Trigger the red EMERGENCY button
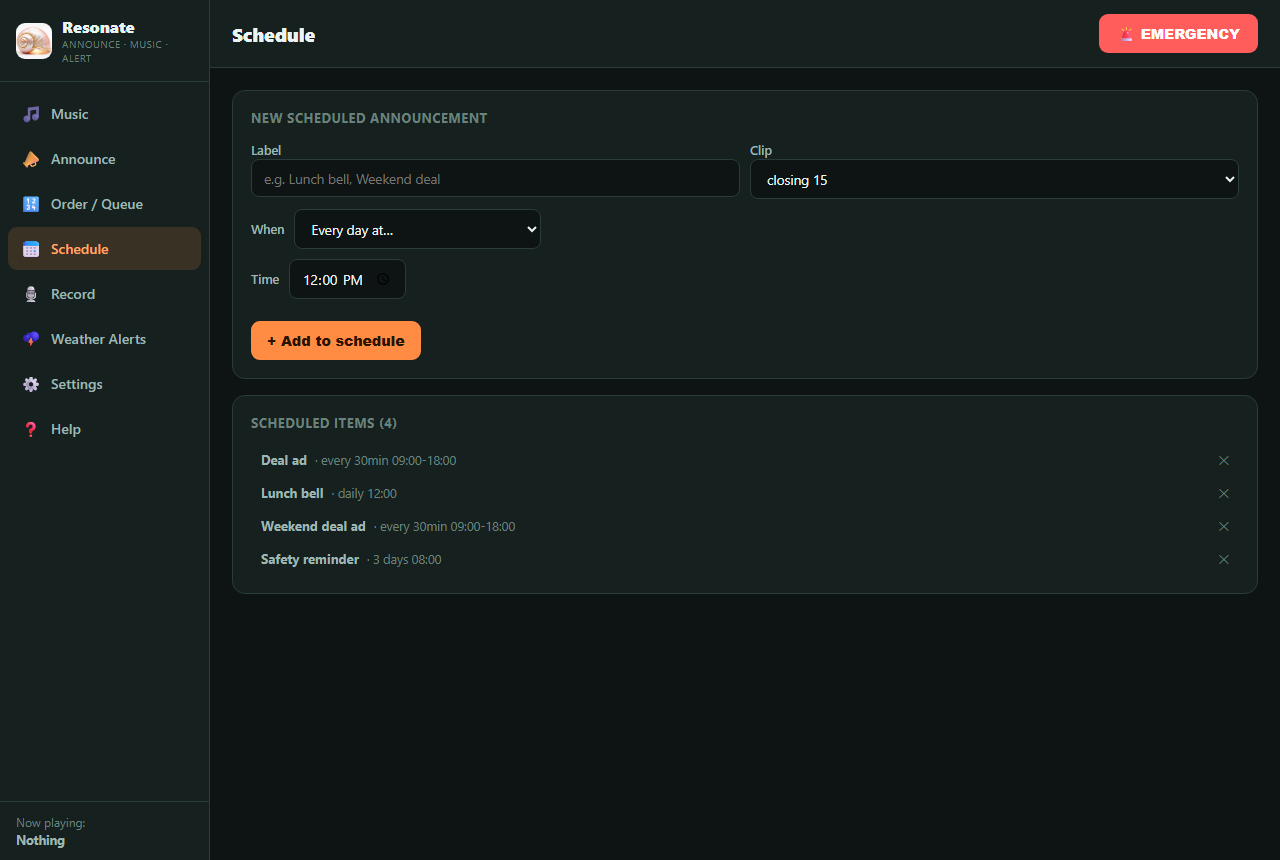 [x=1178, y=34]
